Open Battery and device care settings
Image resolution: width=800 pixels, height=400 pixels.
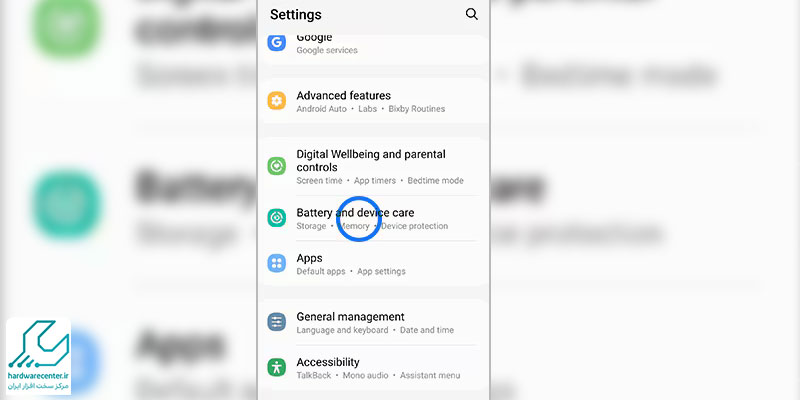(x=373, y=218)
